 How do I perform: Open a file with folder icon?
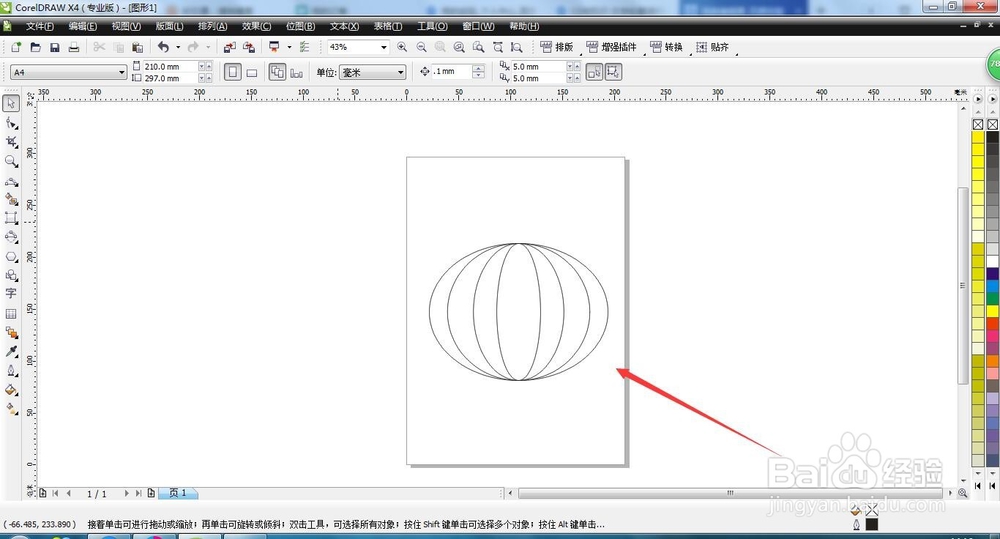(36, 47)
